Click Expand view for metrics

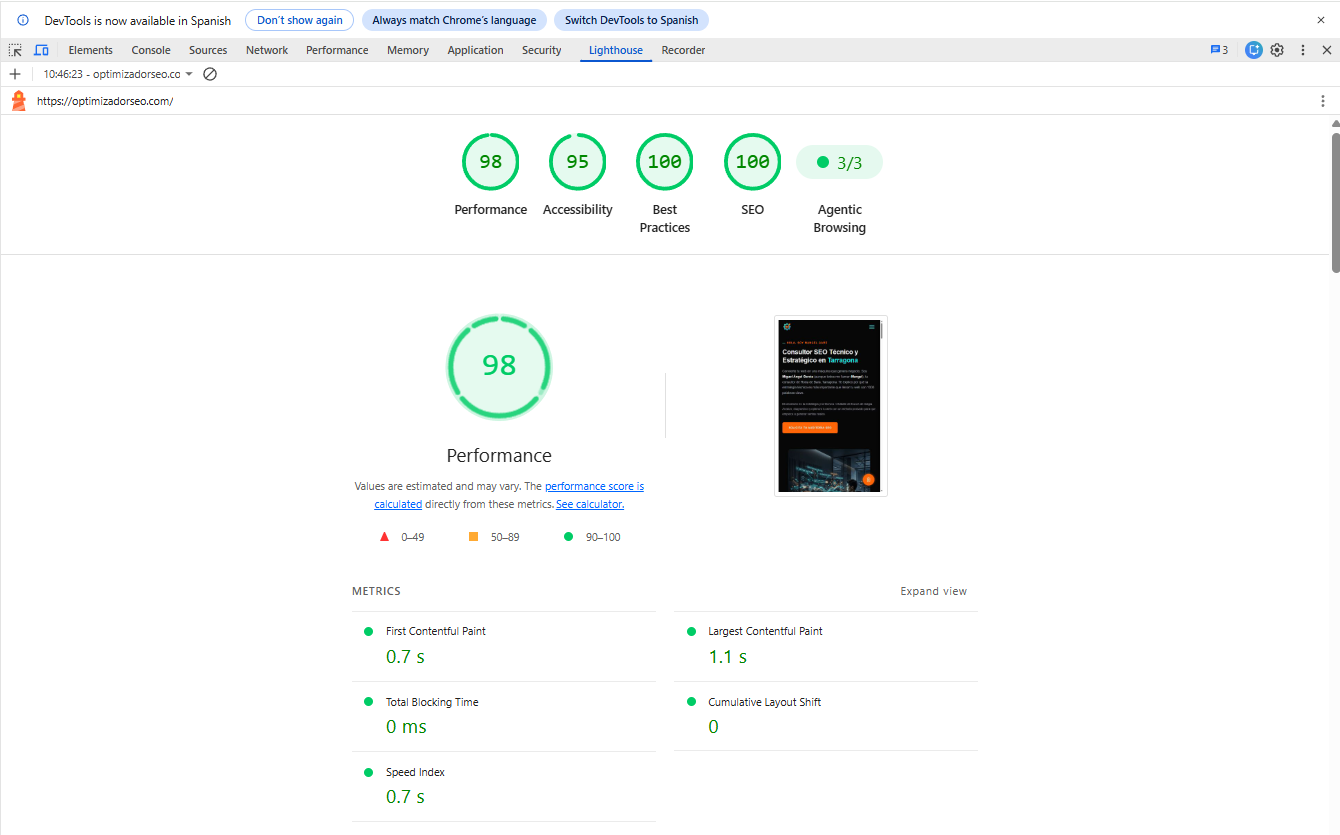934,591
